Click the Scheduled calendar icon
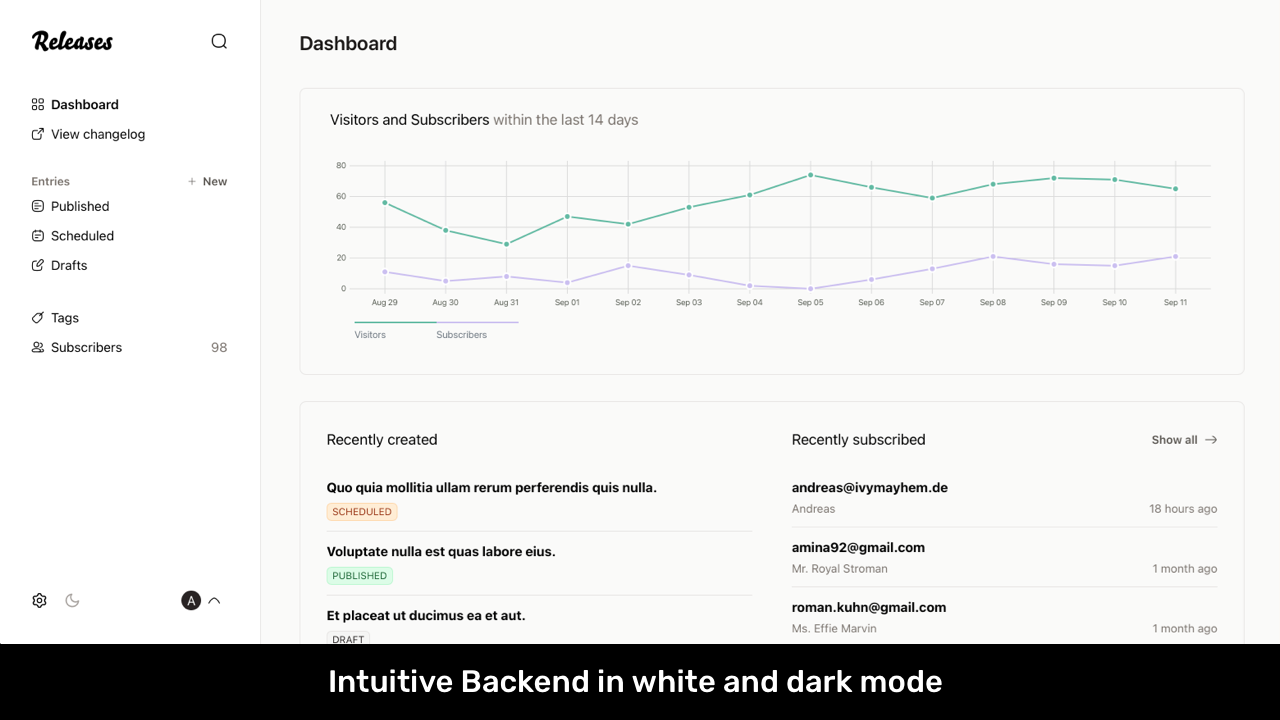 click(38, 236)
